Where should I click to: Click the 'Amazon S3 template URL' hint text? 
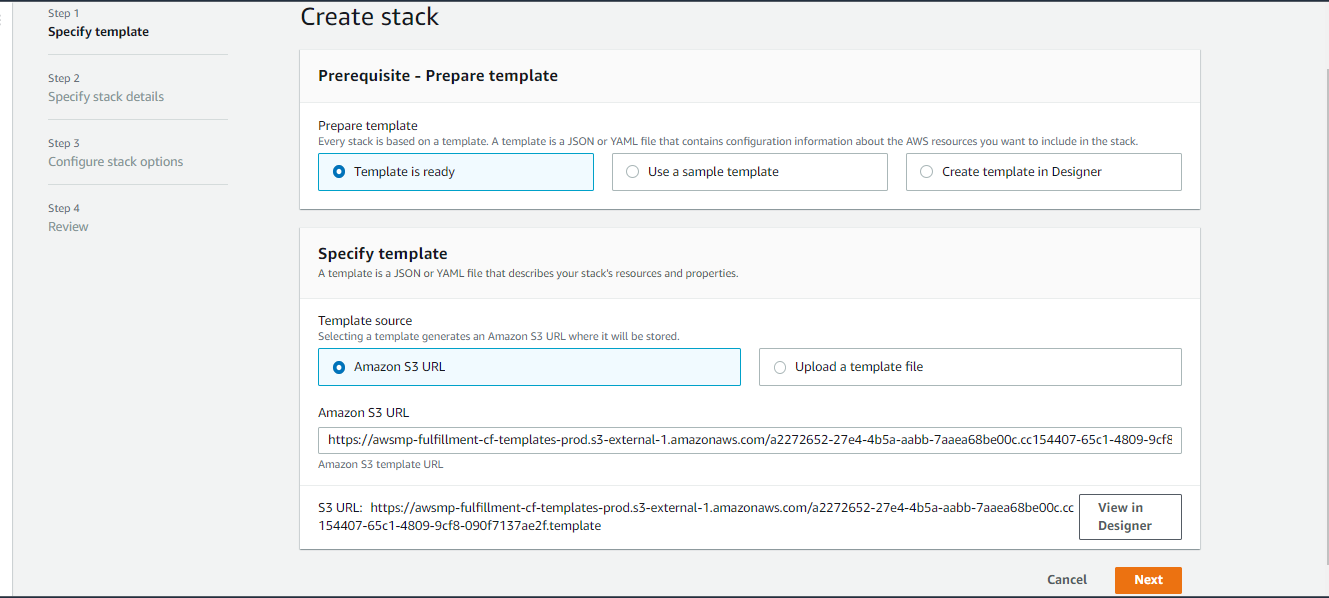380,464
